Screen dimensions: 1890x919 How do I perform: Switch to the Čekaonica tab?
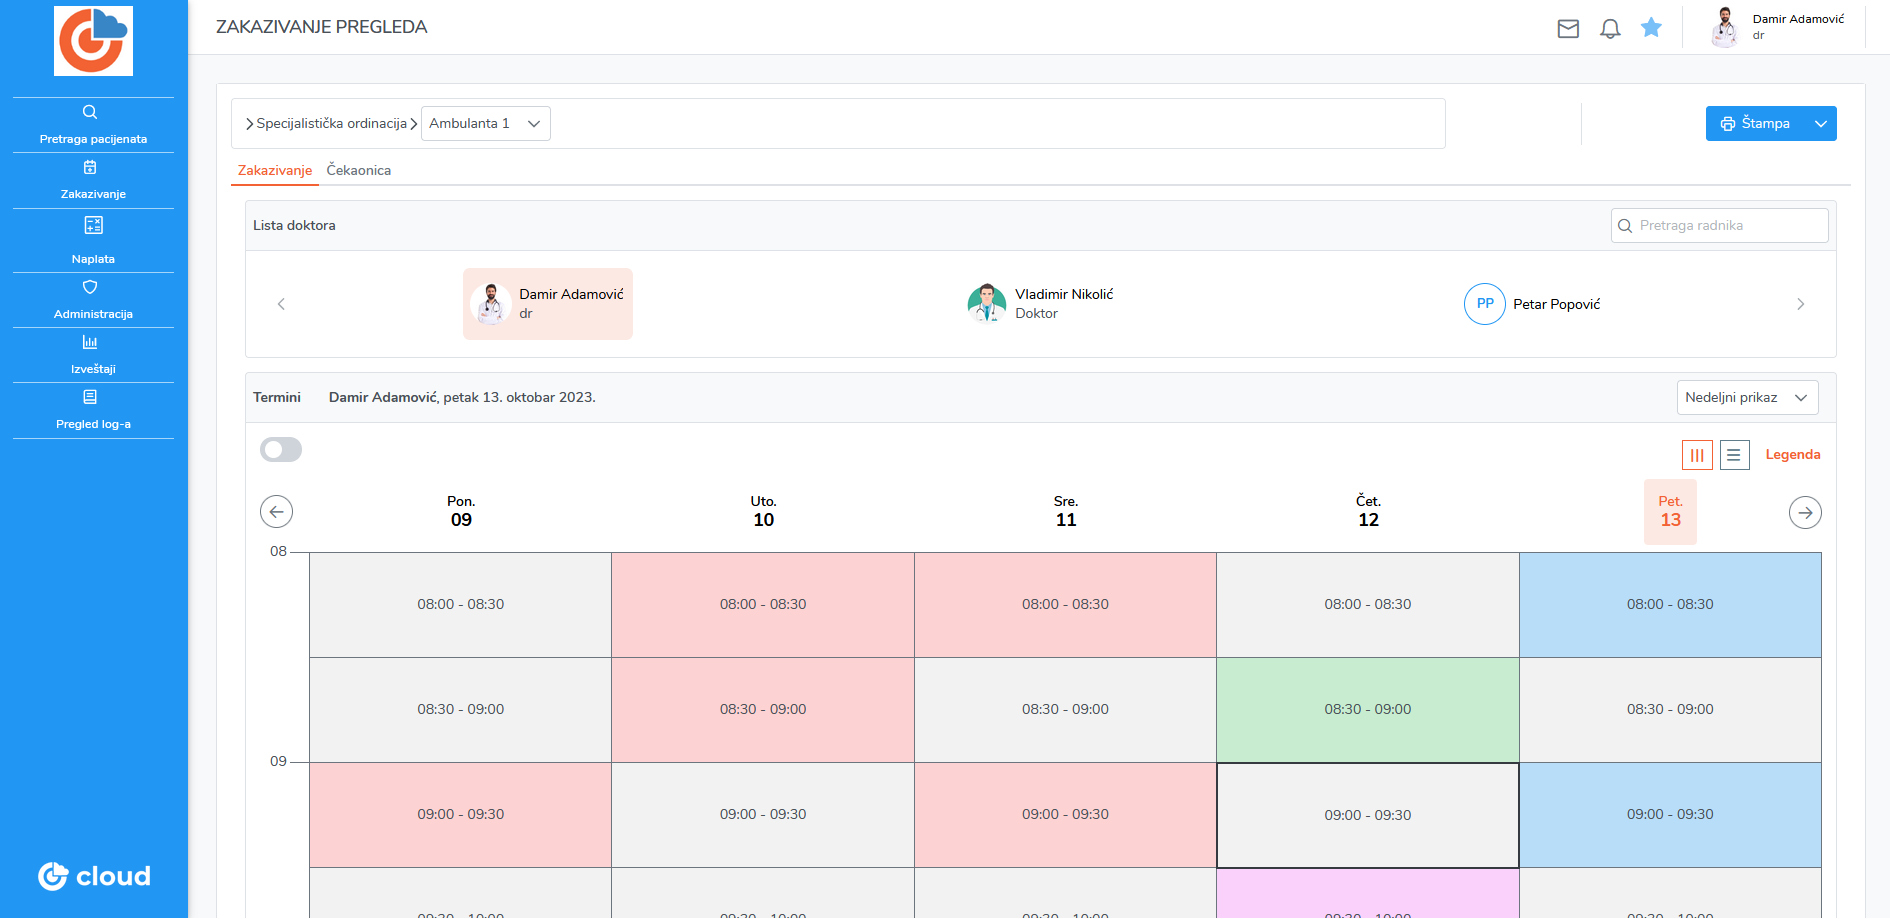click(359, 171)
